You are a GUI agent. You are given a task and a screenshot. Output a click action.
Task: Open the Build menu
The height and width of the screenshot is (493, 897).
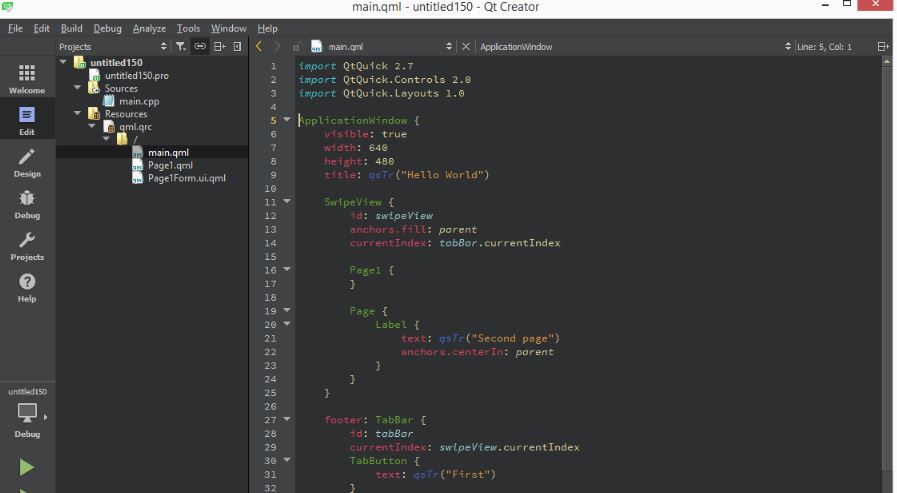[x=72, y=28]
